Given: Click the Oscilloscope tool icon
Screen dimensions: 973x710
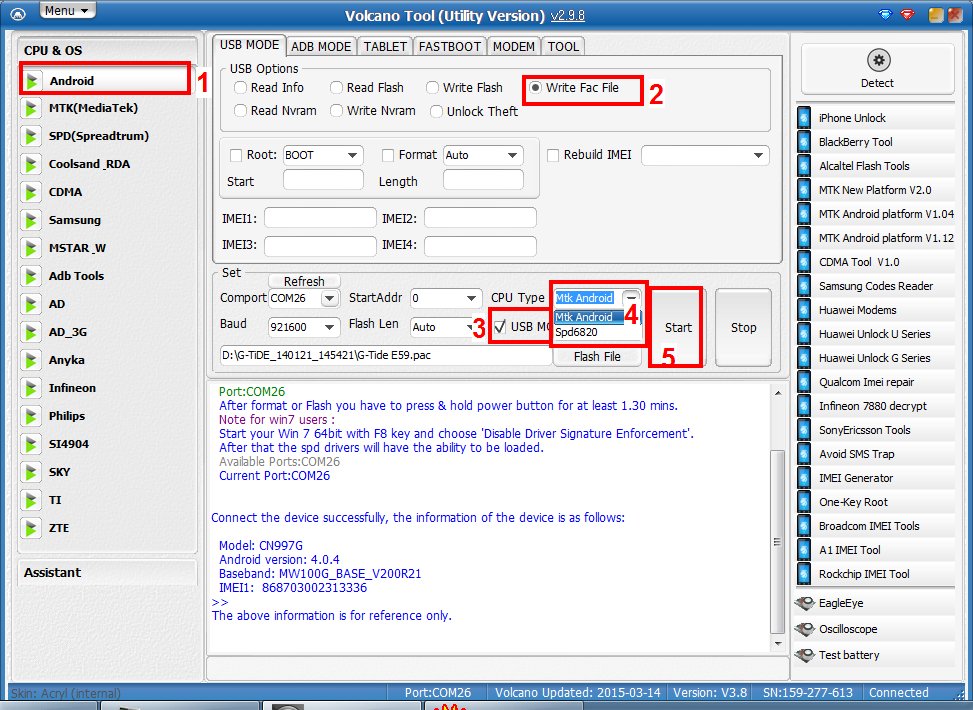Looking at the screenshot, I should click(x=805, y=629).
